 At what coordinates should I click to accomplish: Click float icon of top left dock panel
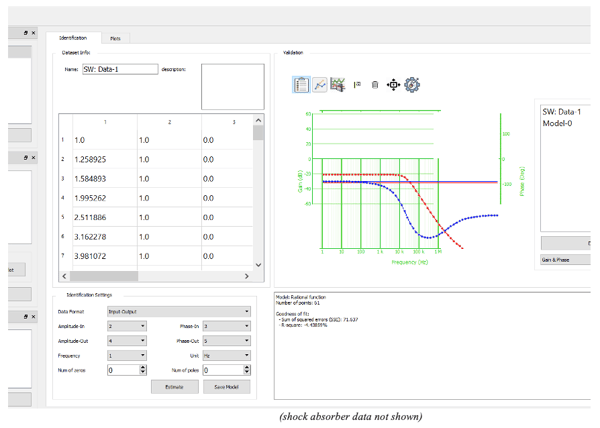26,33
